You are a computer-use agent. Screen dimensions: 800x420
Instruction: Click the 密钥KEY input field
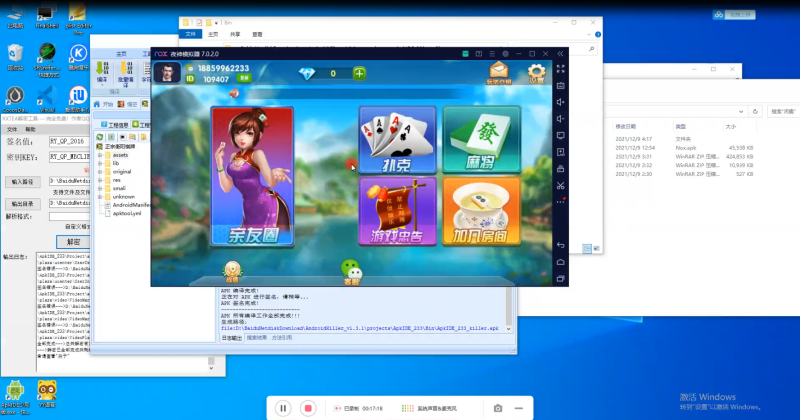point(69,157)
